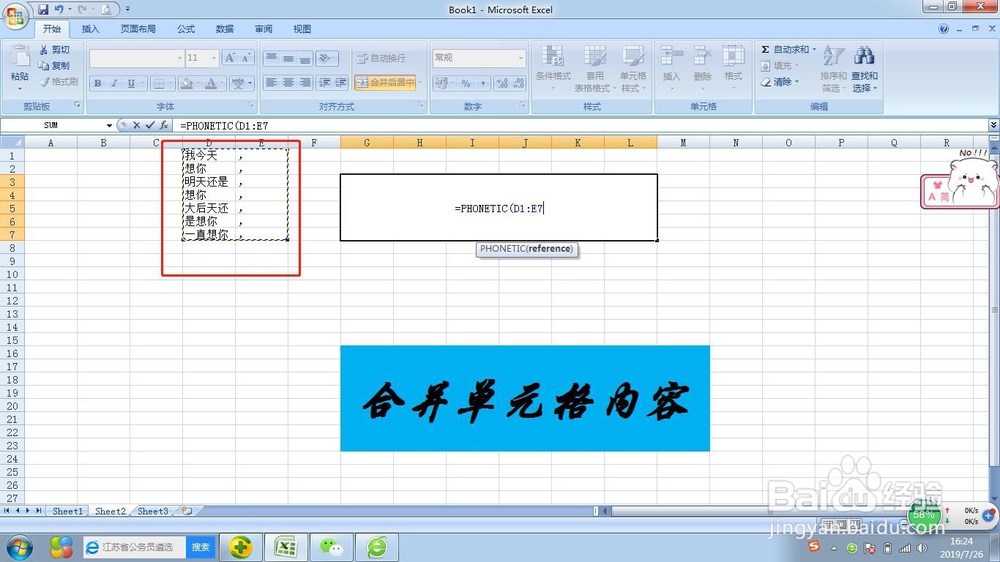Viewport: 1000px width, 562px height.
Task: Open the 查找和选择 find and select menu
Action: pos(864,68)
